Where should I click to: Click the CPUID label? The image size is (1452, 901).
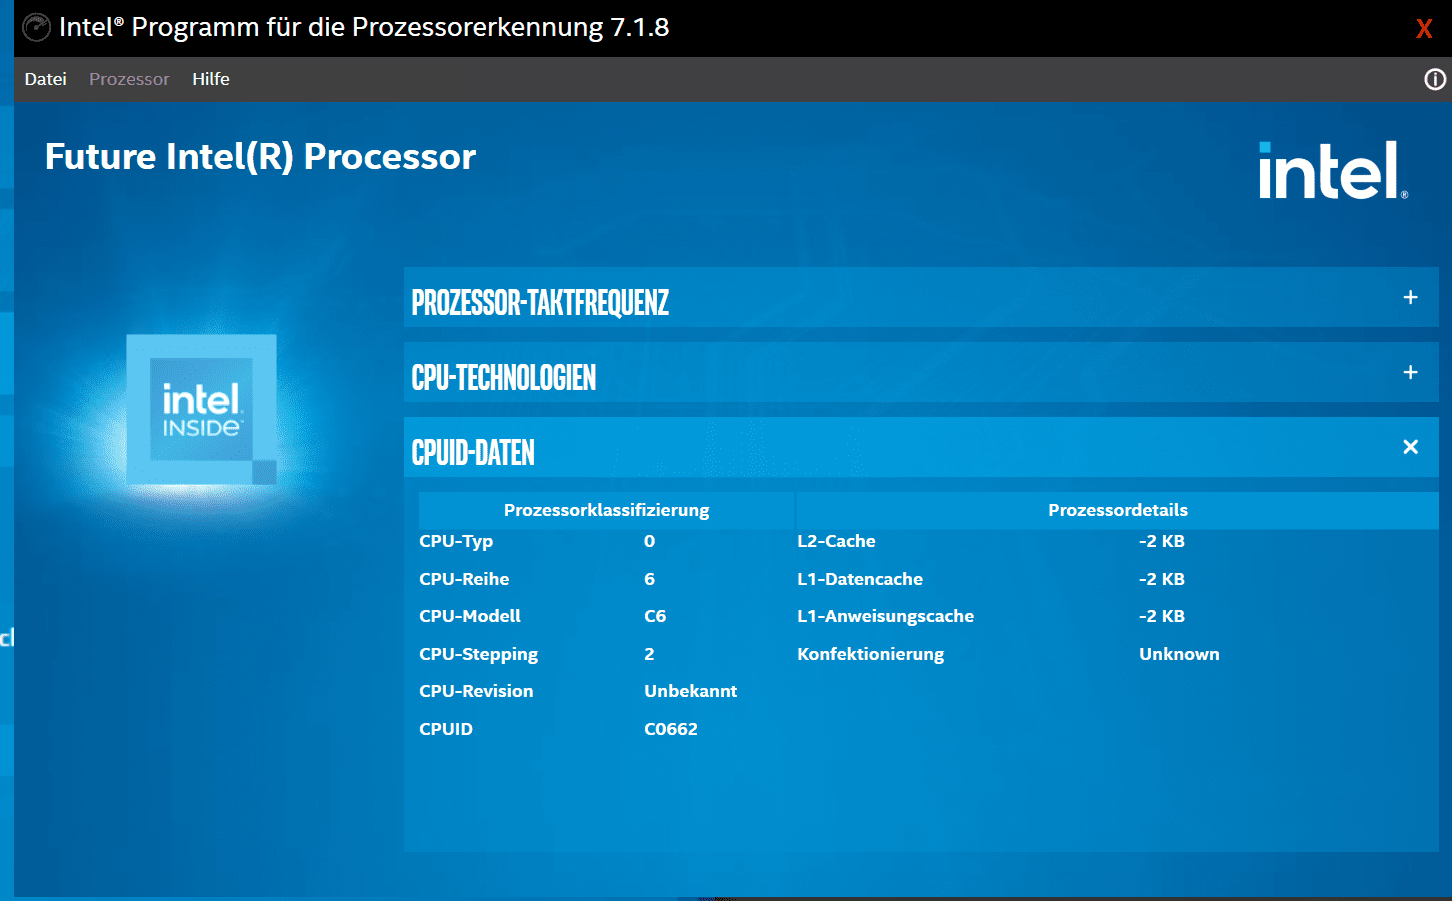coord(446,729)
